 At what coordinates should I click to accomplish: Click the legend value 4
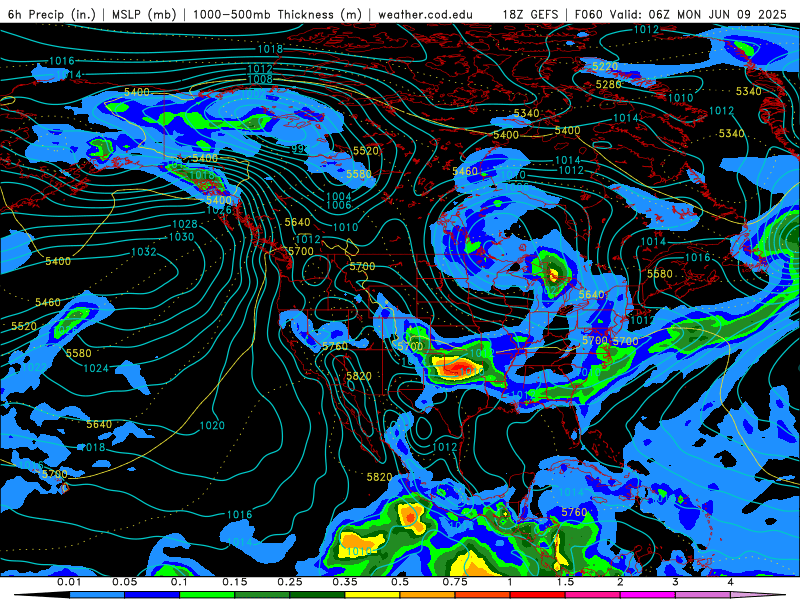[x=730, y=582]
